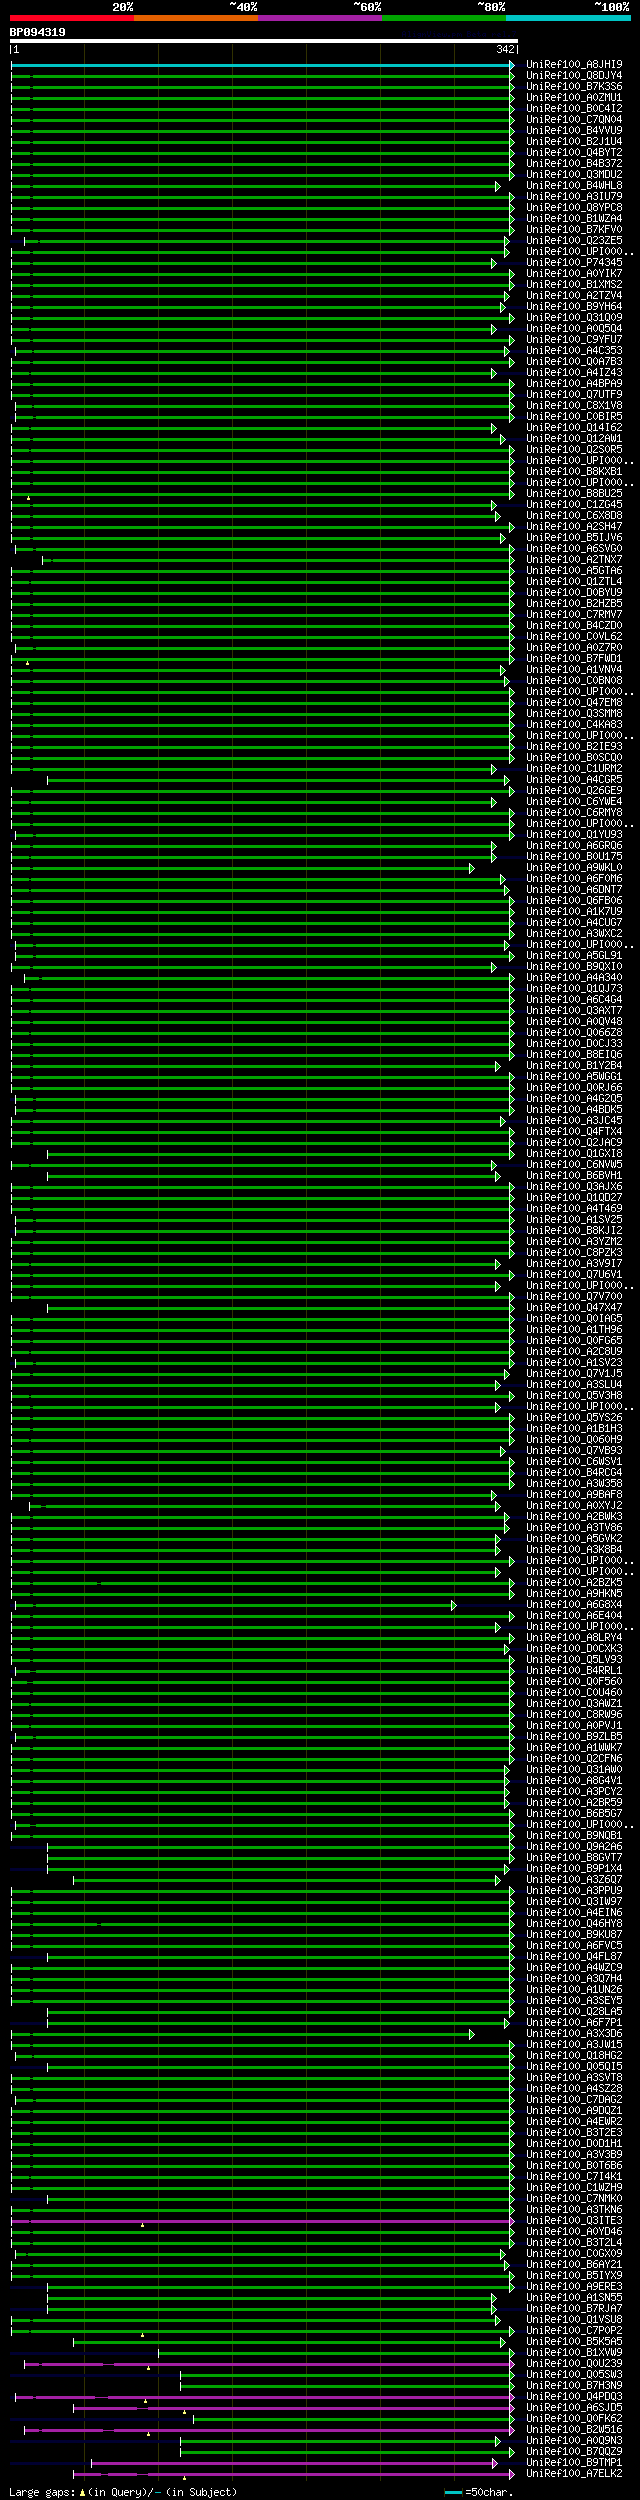The image size is (640, 2500).
Task: Open hit UniRef100_Q47X47
Action: (x=574, y=1308)
